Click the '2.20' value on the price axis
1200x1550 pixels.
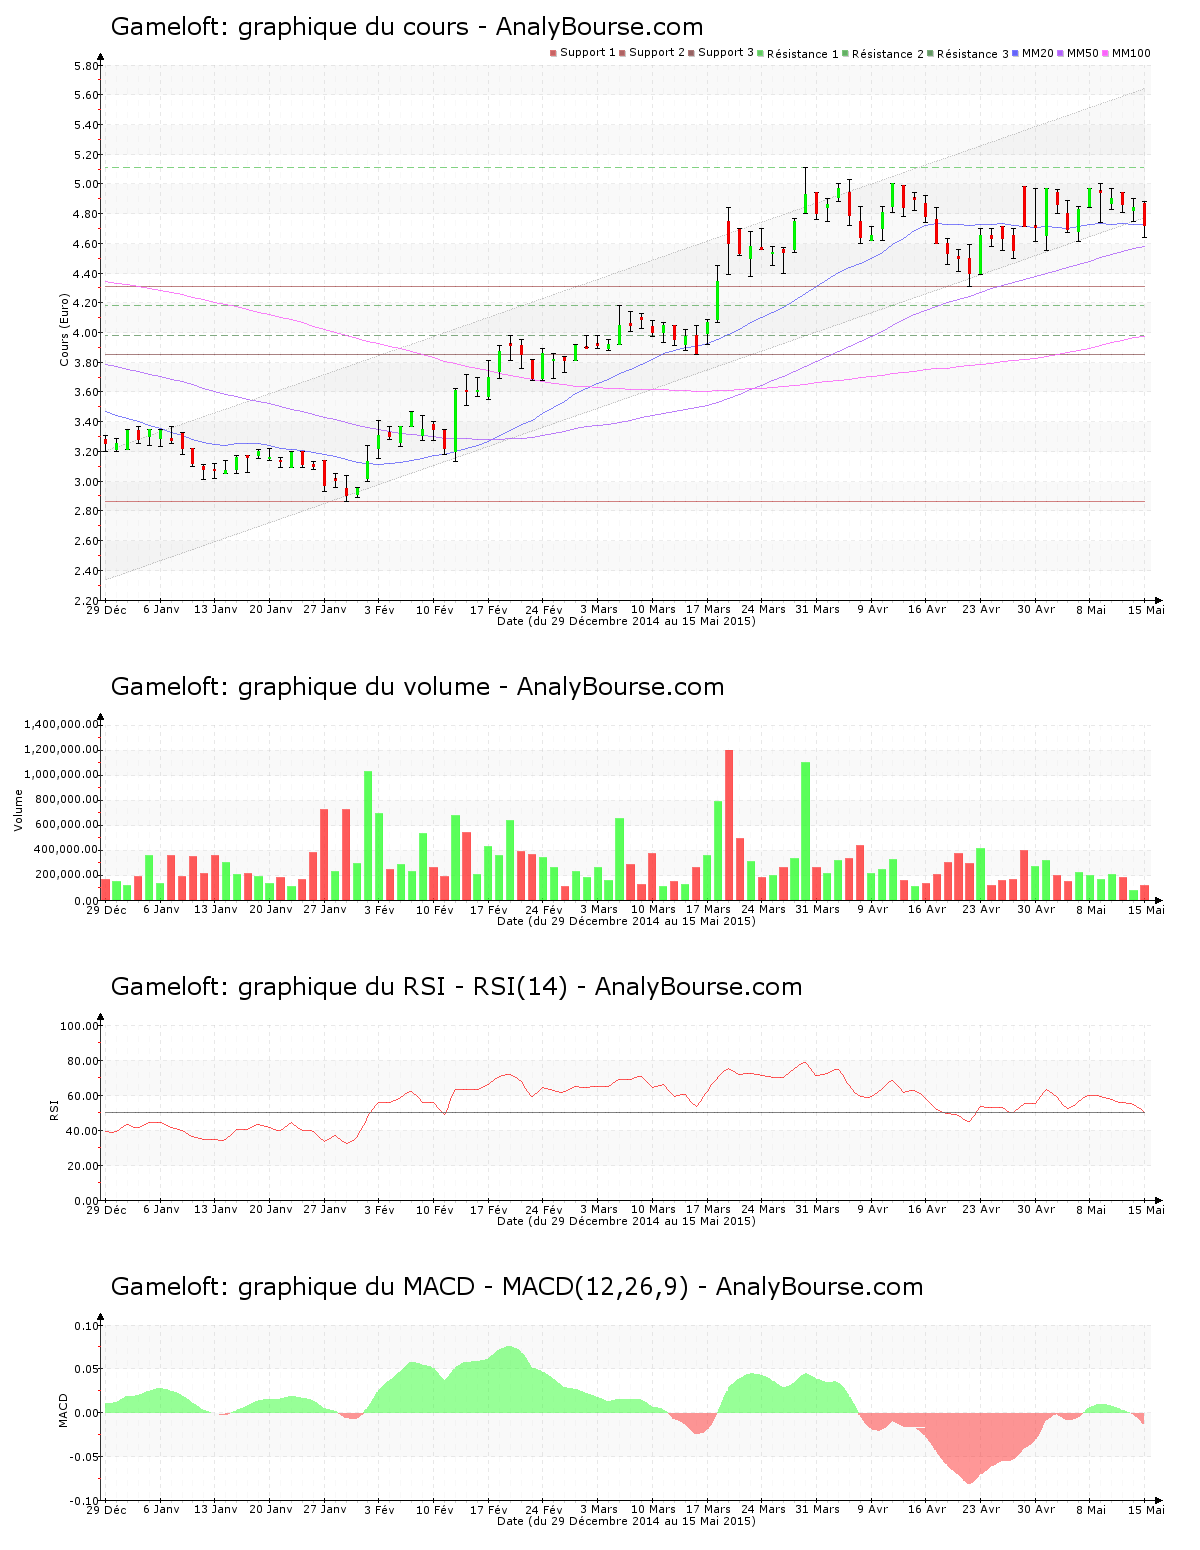tap(87, 601)
